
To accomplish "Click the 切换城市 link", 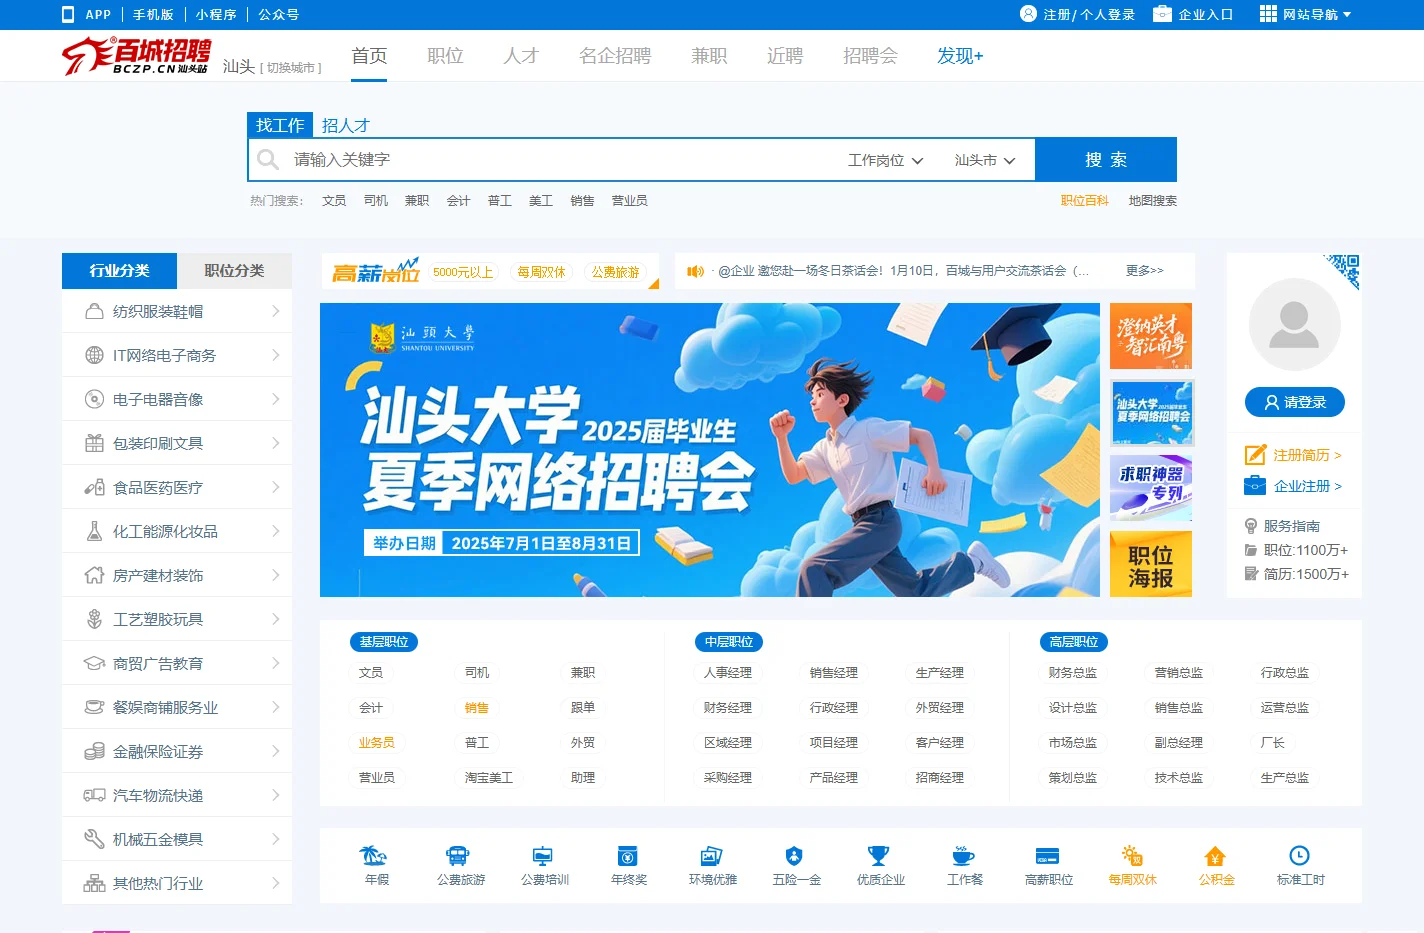I will pyautogui.click(x=291, y=68).
